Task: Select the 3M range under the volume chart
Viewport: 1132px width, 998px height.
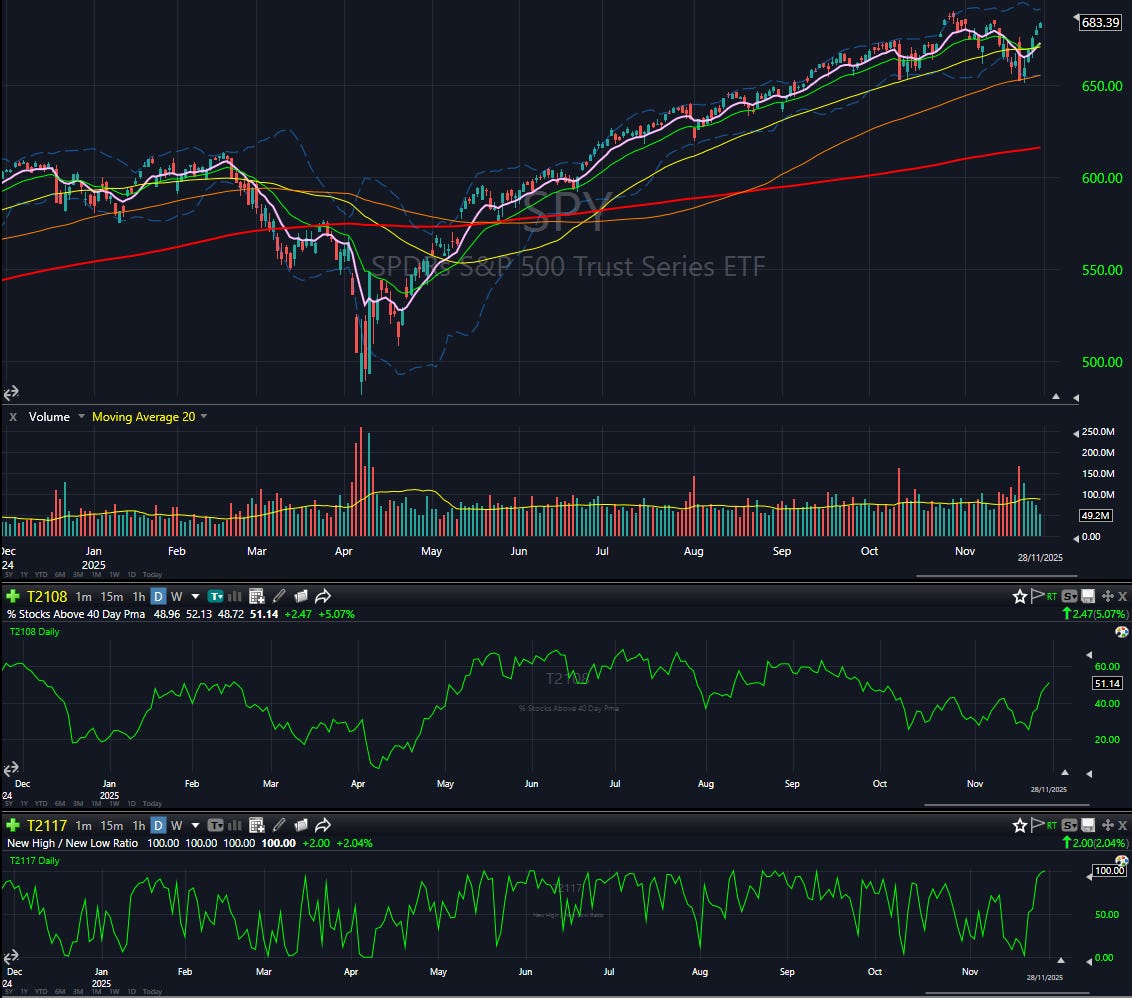Action: click(x=78, y=575)
